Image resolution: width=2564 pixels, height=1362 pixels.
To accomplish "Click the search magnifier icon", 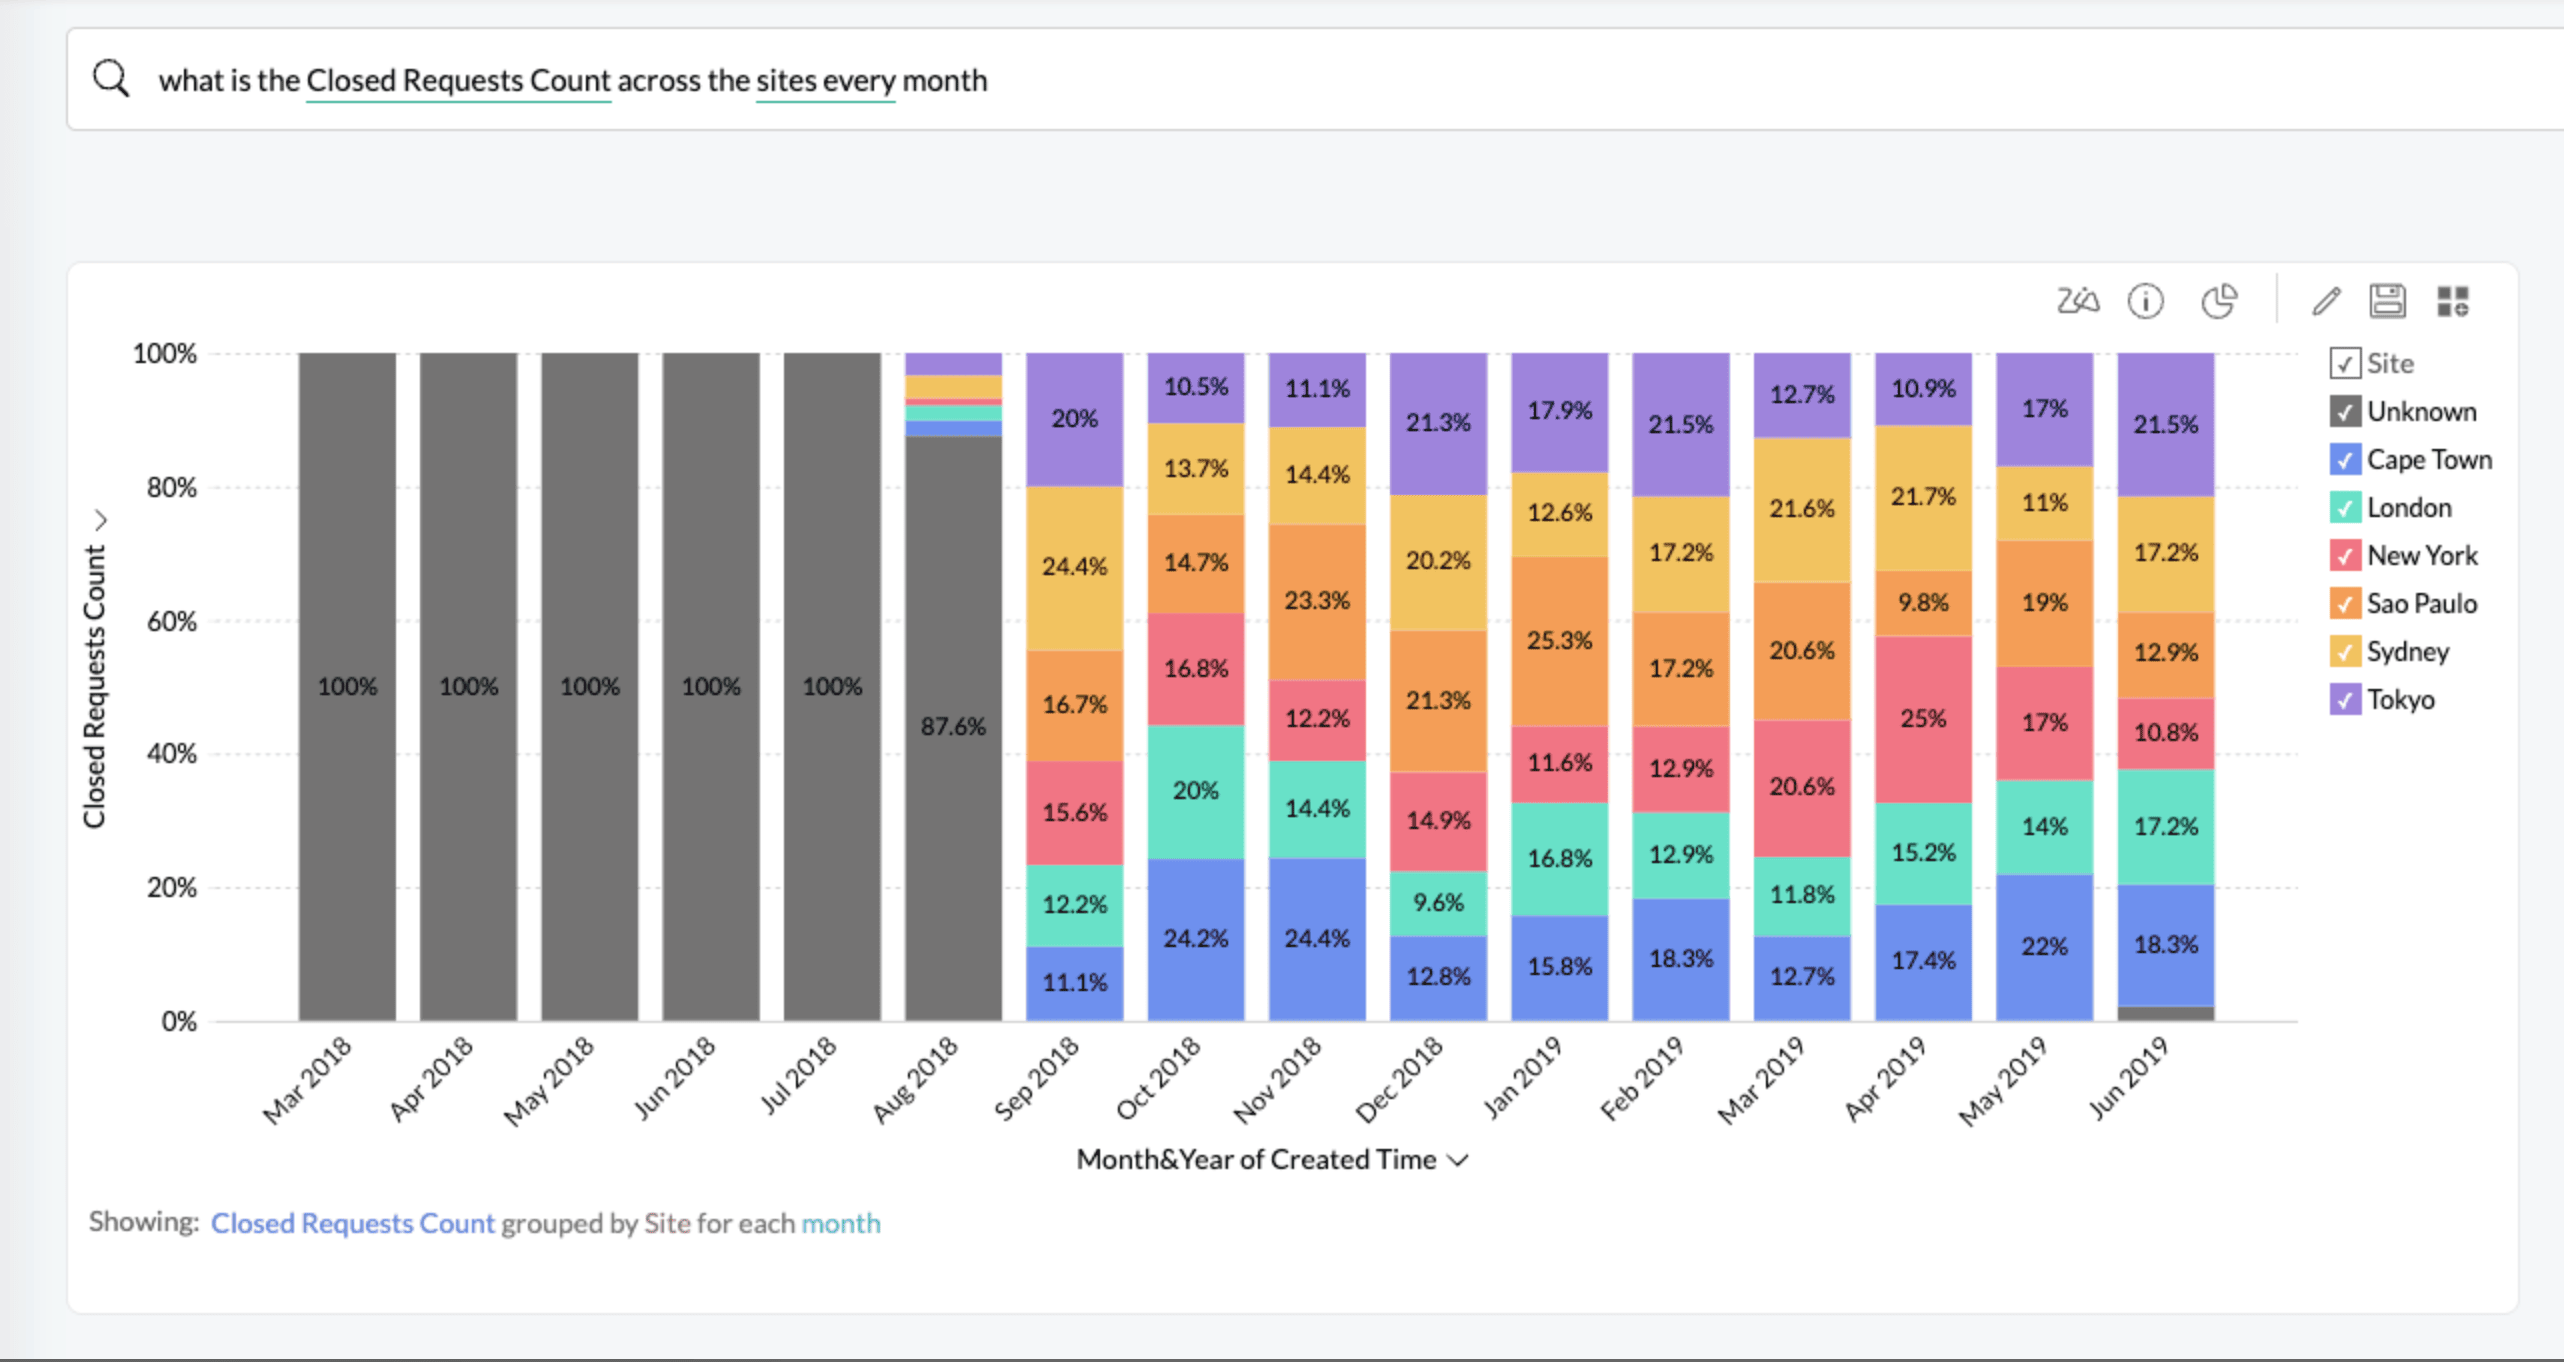I will [111, 78].
